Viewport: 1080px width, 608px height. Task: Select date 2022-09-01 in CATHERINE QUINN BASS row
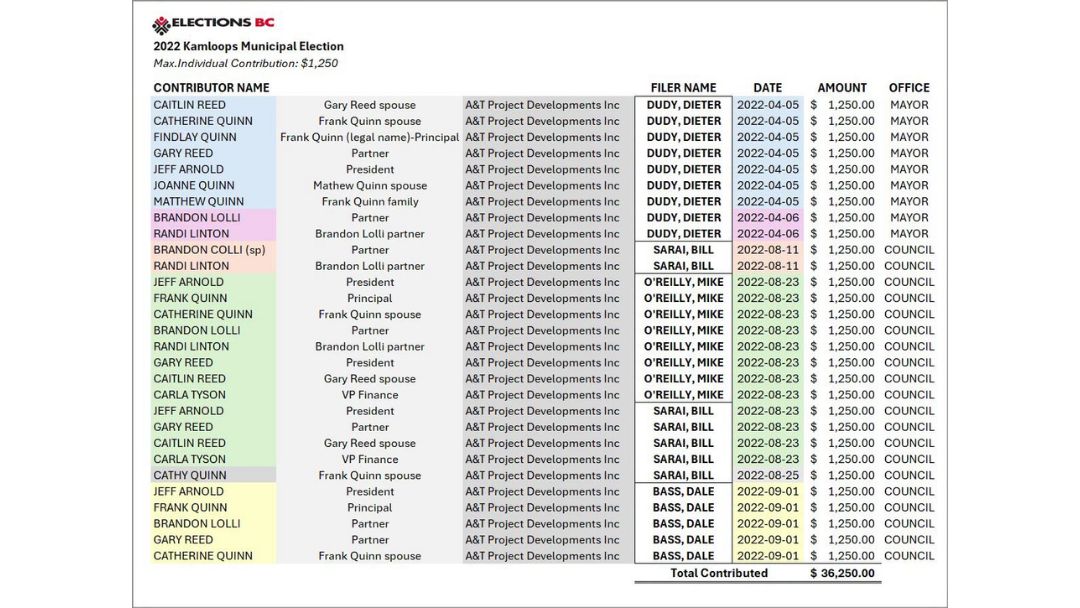click(768, 556)
